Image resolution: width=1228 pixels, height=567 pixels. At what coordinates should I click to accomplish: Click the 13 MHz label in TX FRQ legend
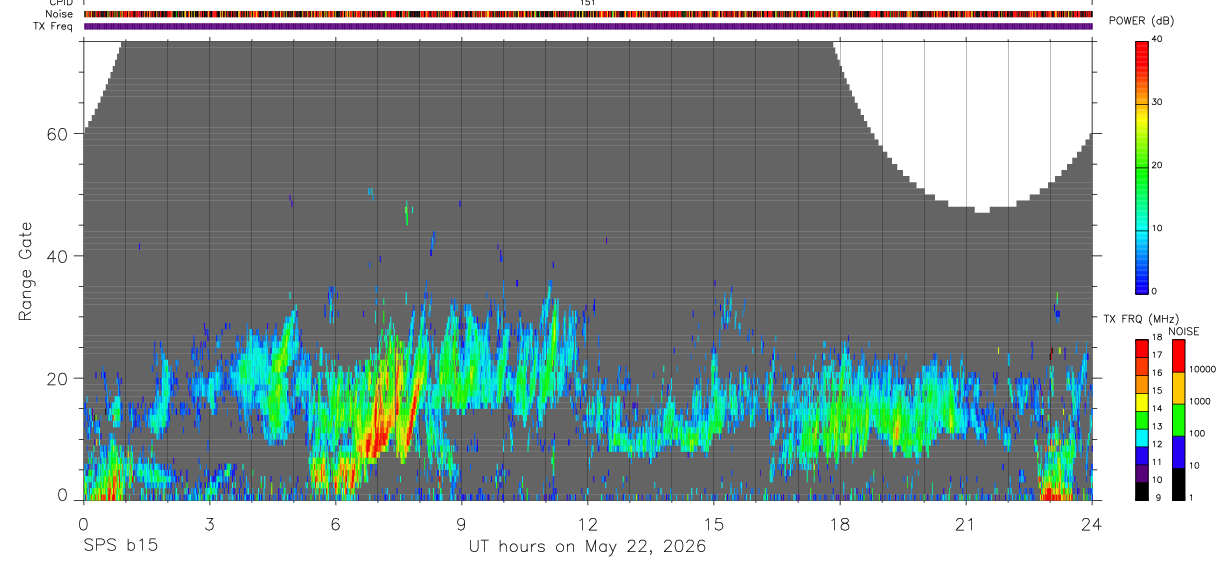[1157, 426]
